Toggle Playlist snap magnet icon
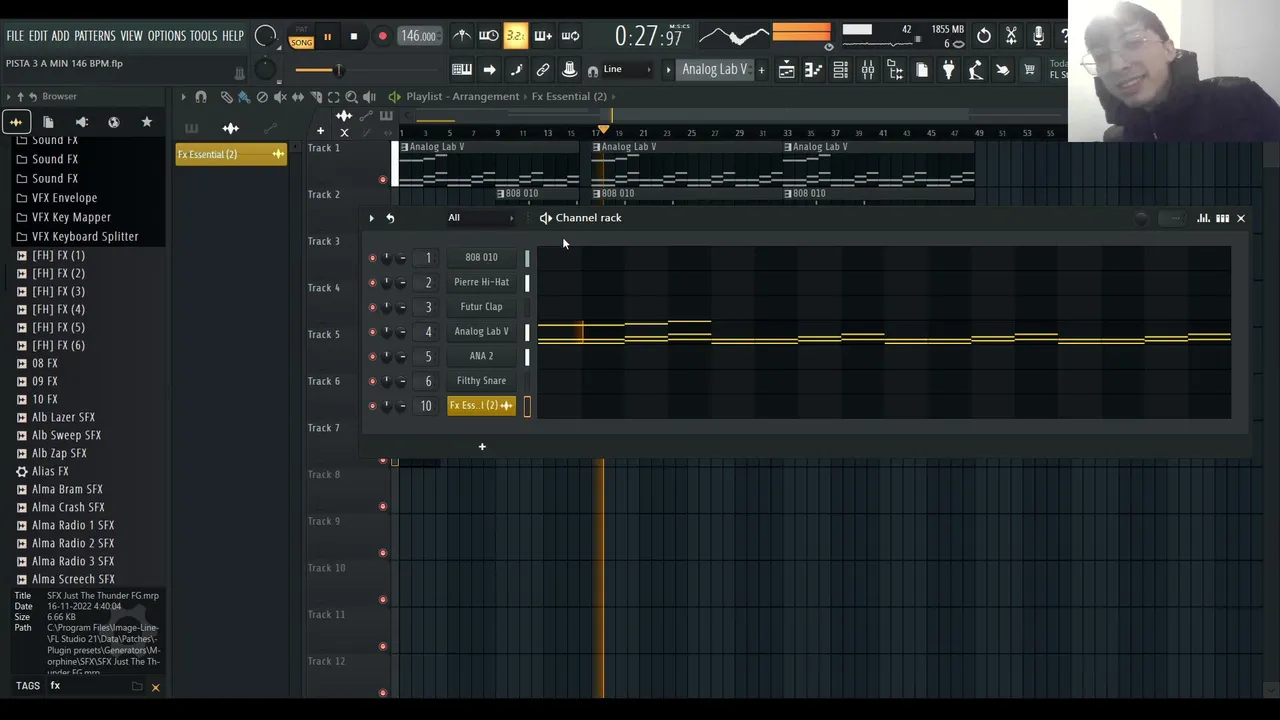The height and width of the screenshot is (720, 1280). tap(200, 97)
